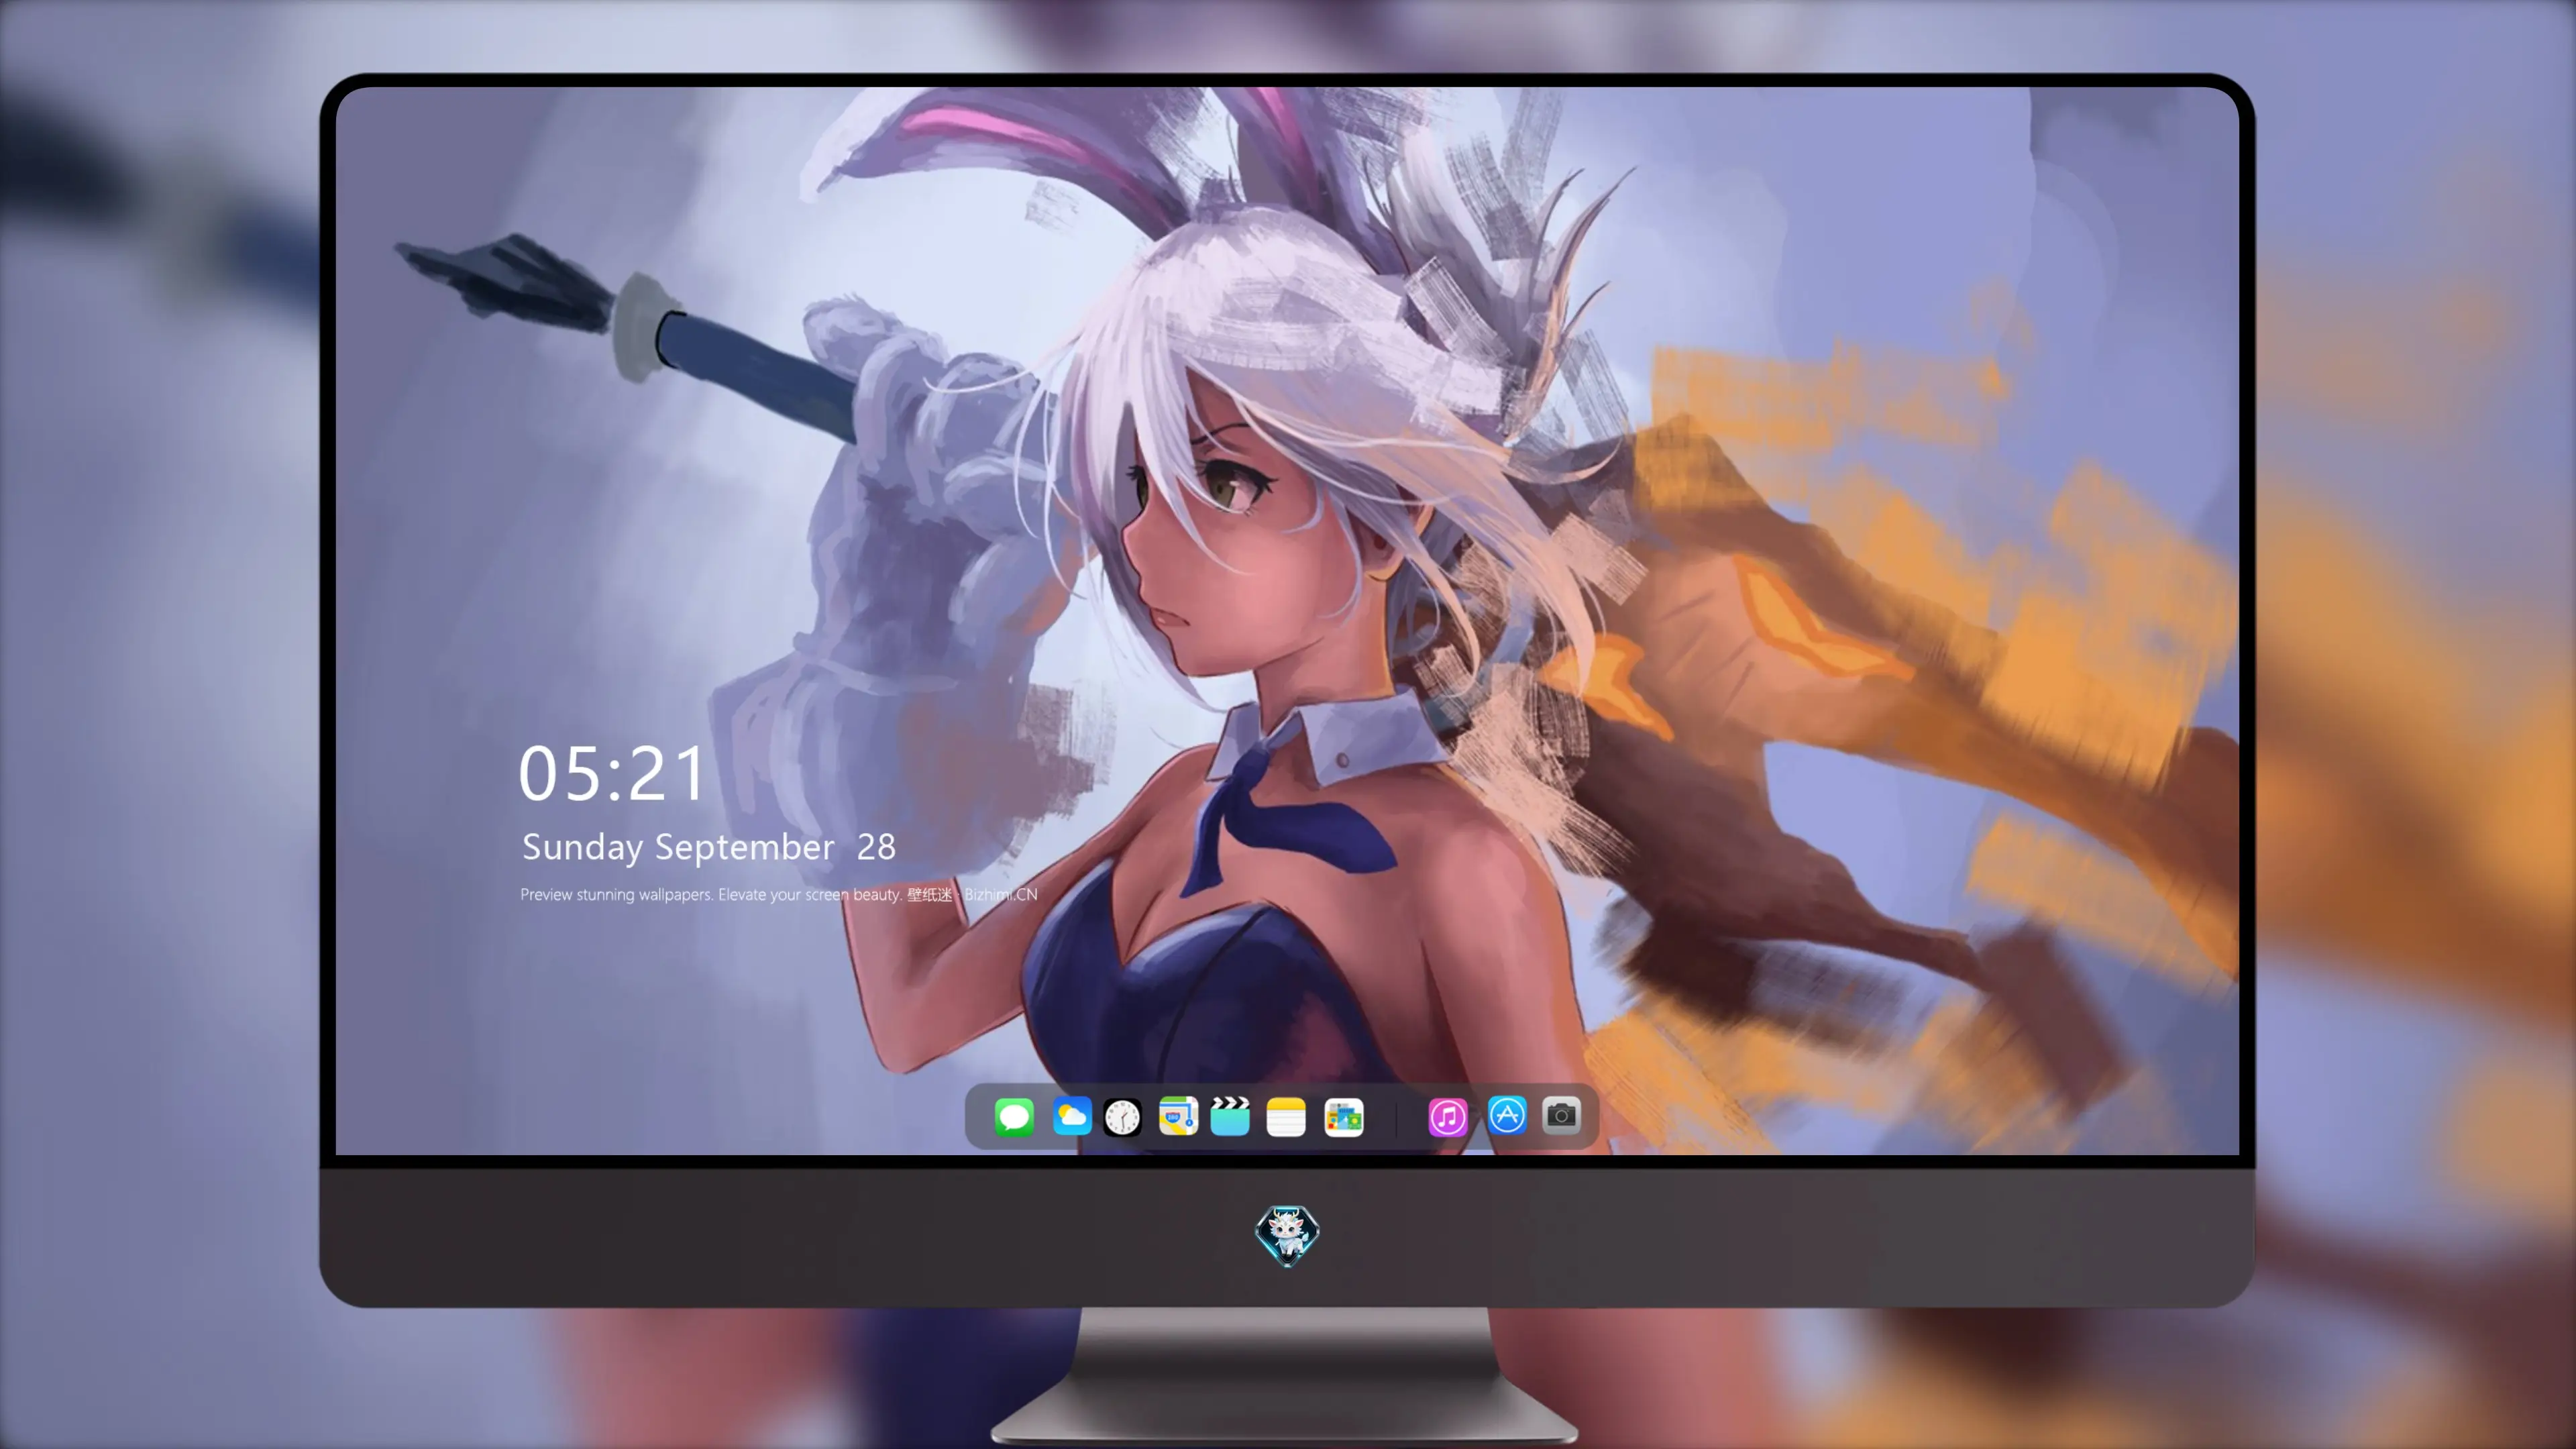Open the Clock app in the dock
Image resolution: width=2576 pixels, height=1449 pixels.
tap(1122, 1117)
